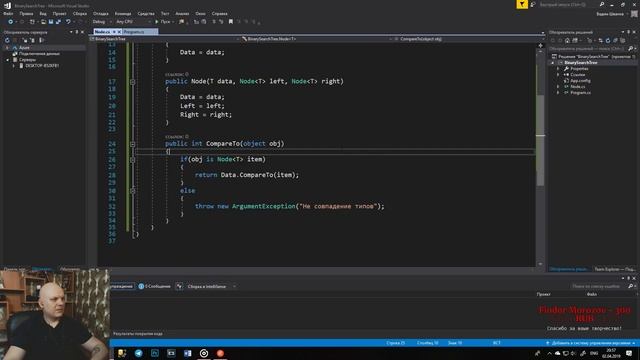Open the CompareTo(object obj) member dropdown
640x360 pixels.
[469, 39]
